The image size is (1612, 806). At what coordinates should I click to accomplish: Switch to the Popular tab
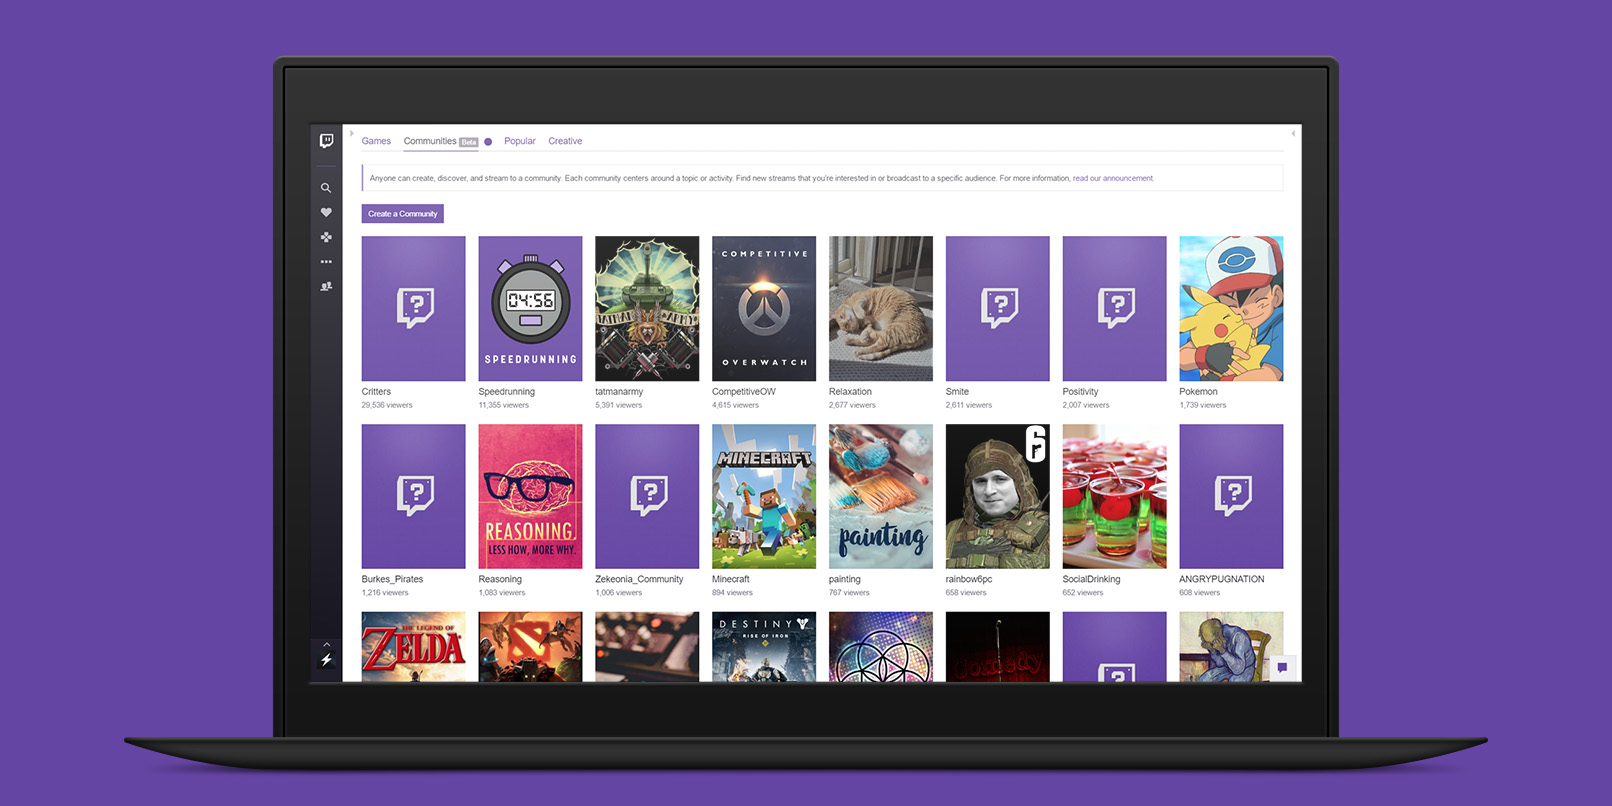(520, 141)
